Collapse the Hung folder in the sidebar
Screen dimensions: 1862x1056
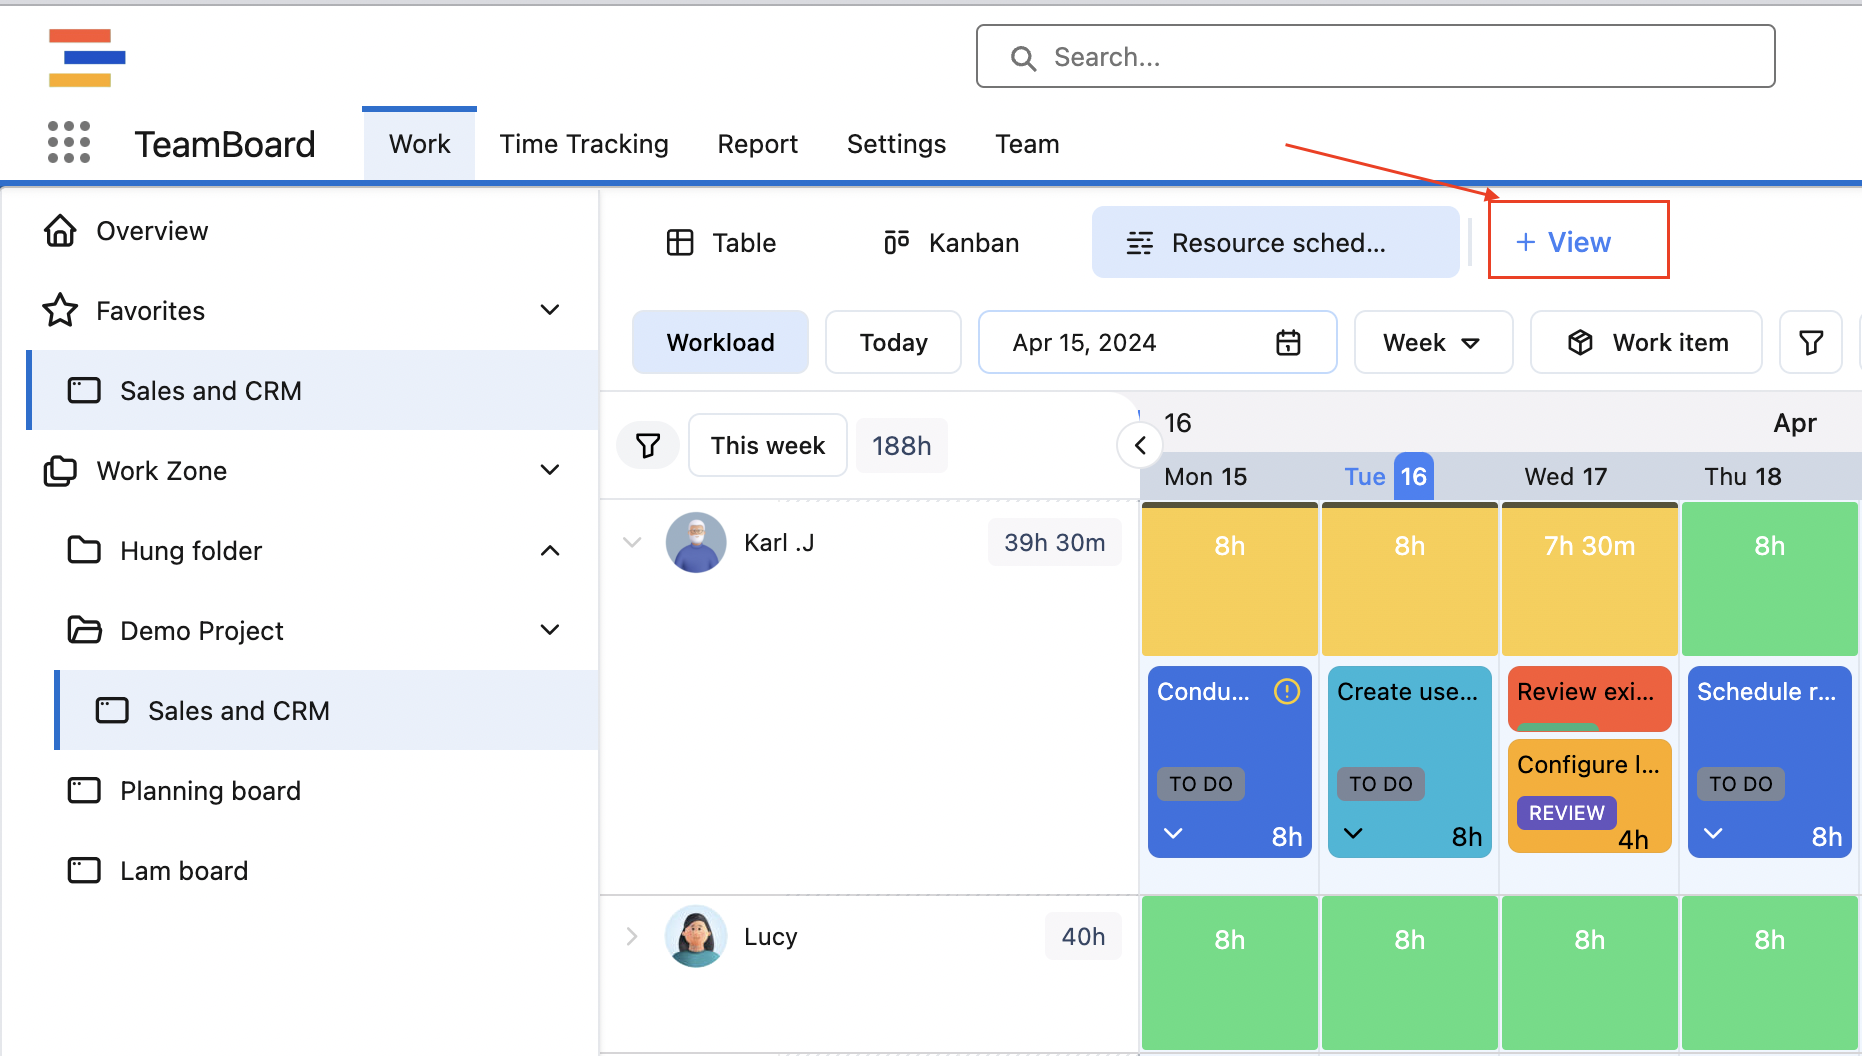coord(550,550)
